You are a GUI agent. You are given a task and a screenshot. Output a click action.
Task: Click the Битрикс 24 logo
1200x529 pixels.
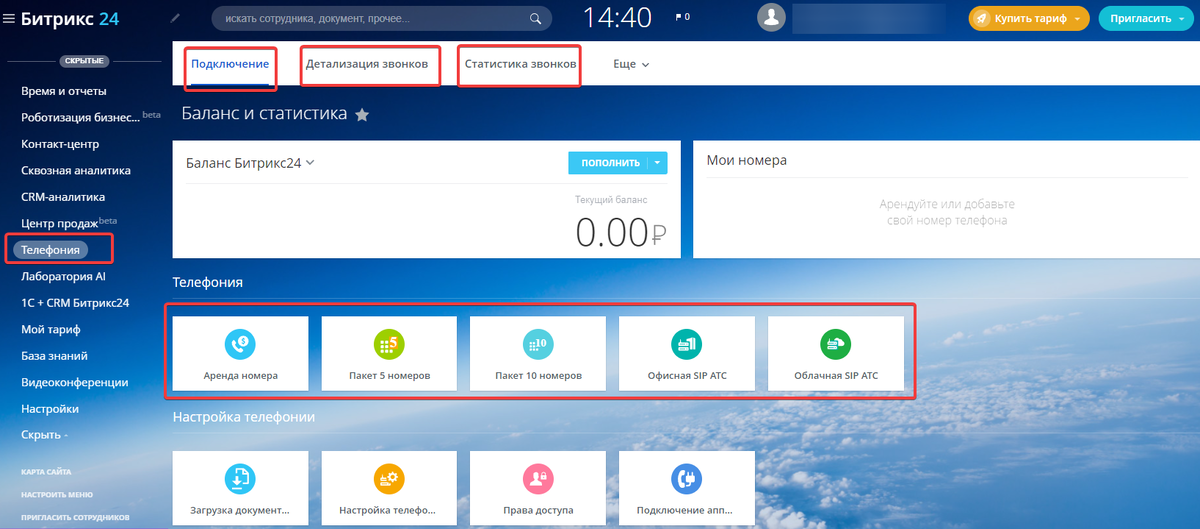pos(70,17)
